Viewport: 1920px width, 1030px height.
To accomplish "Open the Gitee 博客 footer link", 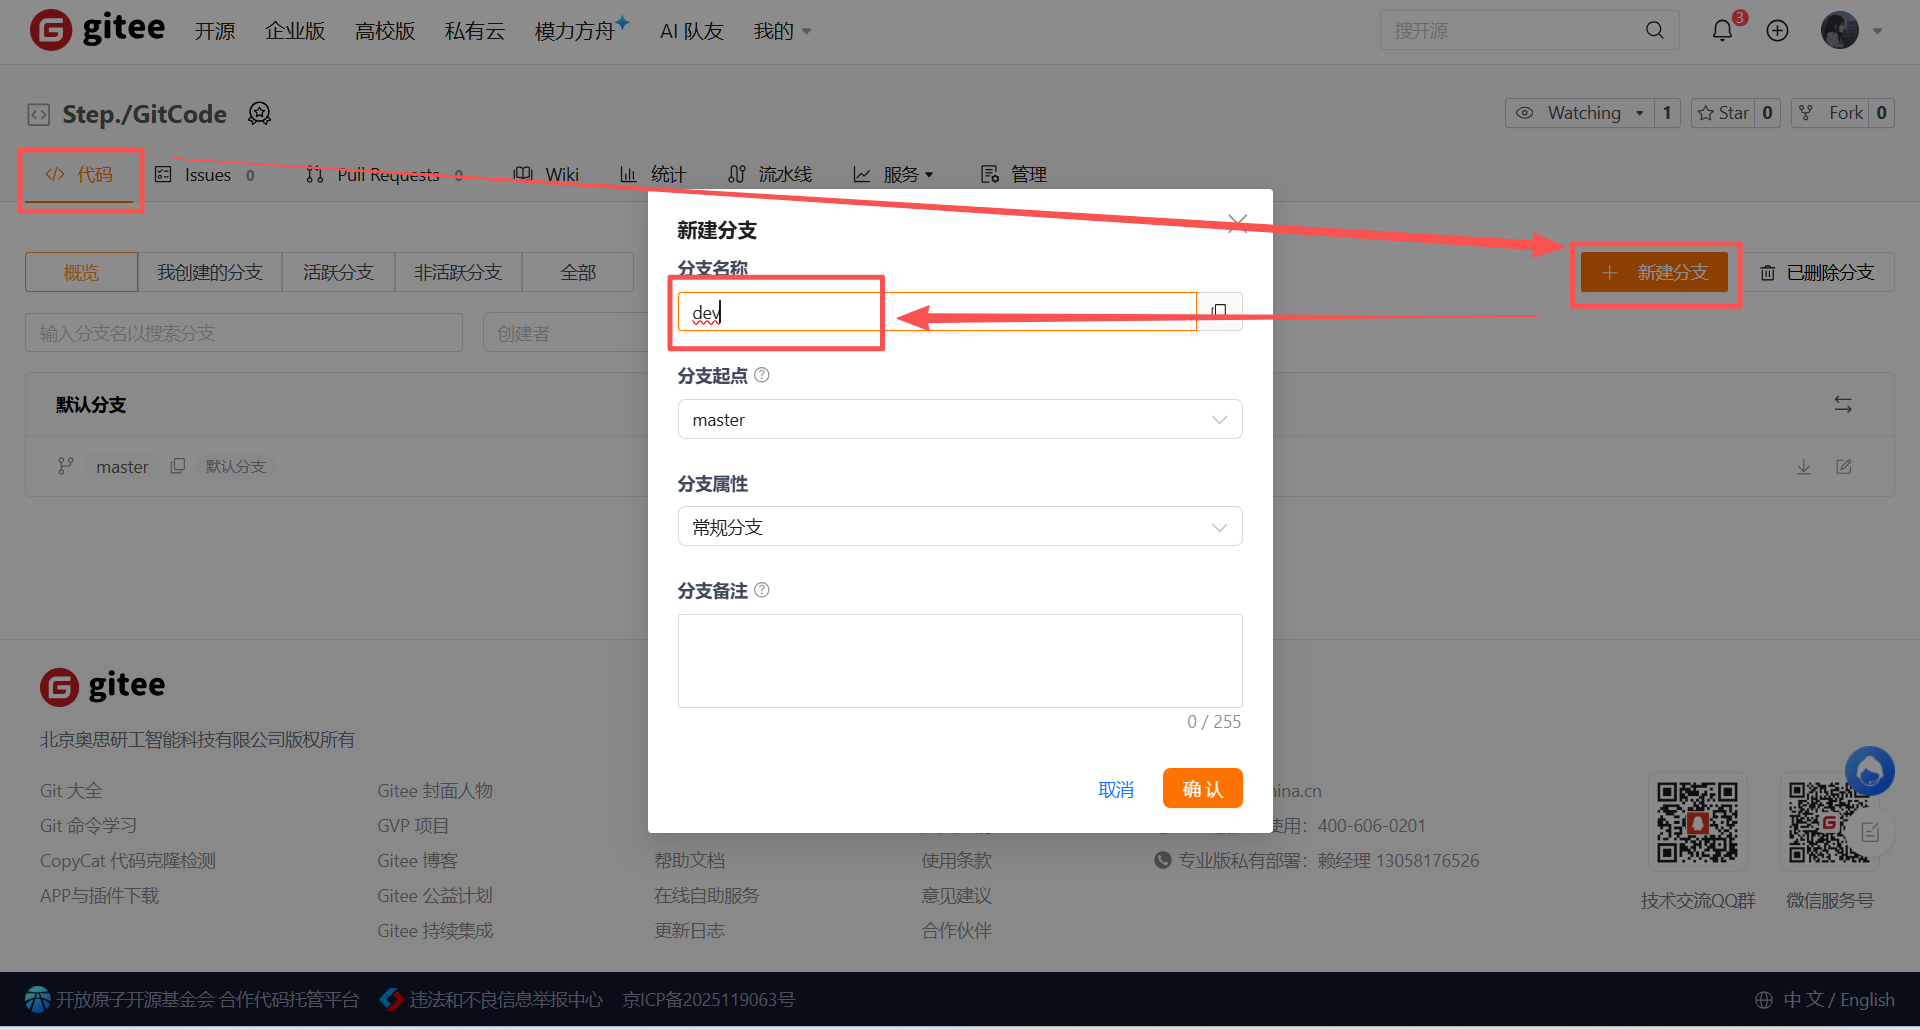I will [417, 861].
